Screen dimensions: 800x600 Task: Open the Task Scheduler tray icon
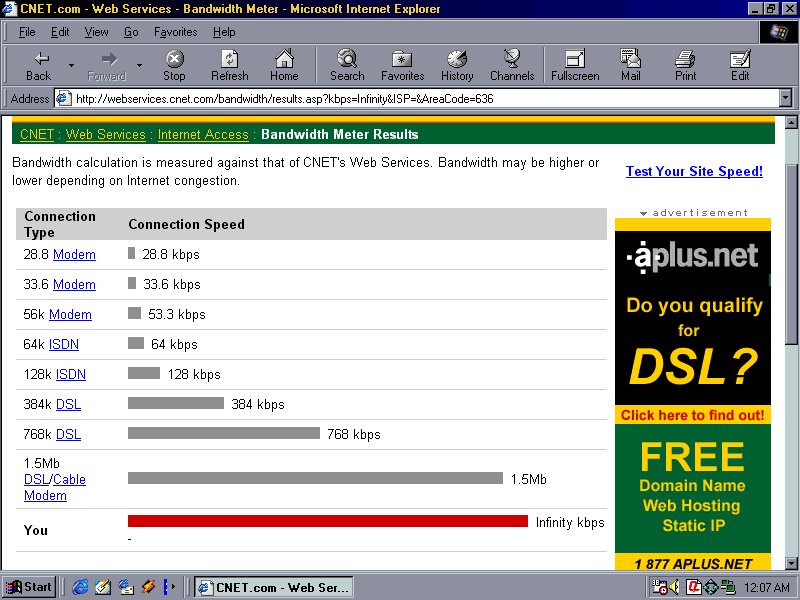(660, 587)
